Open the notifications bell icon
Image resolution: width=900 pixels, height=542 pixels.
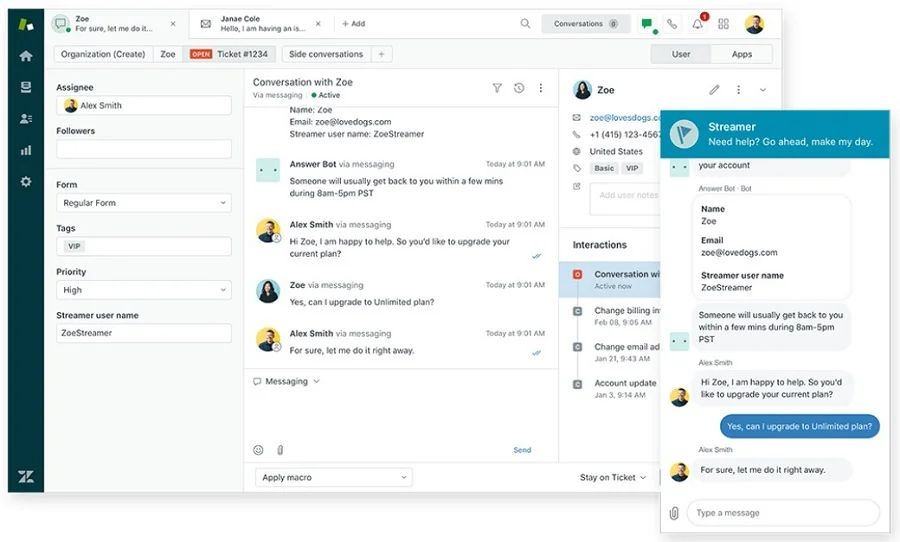click(x=697, y=24)
